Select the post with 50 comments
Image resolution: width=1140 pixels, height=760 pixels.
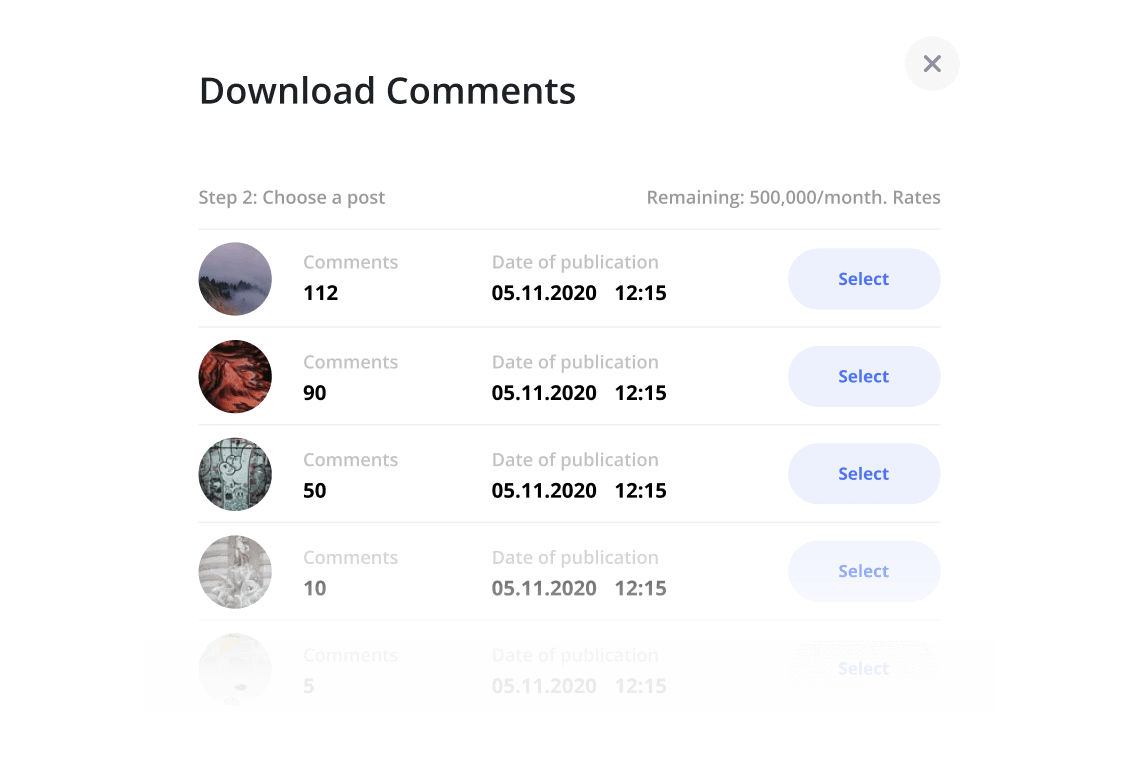click(863, 473)
